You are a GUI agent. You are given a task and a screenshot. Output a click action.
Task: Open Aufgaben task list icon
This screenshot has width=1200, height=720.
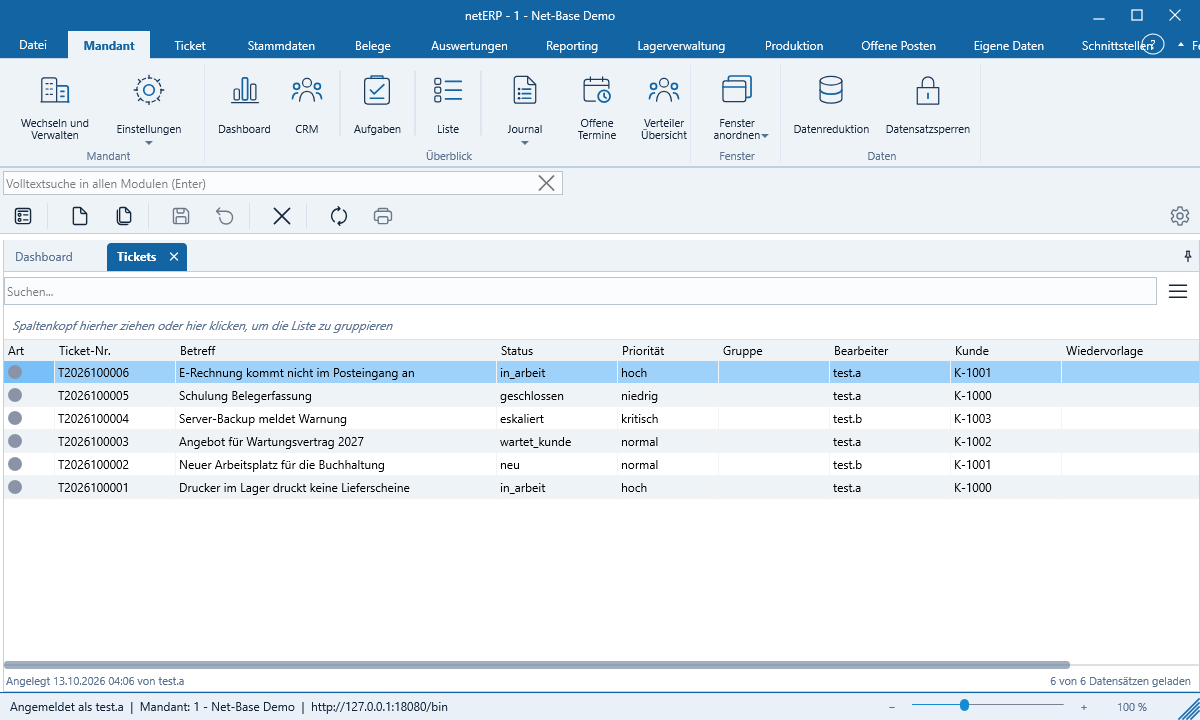(377, 91)
